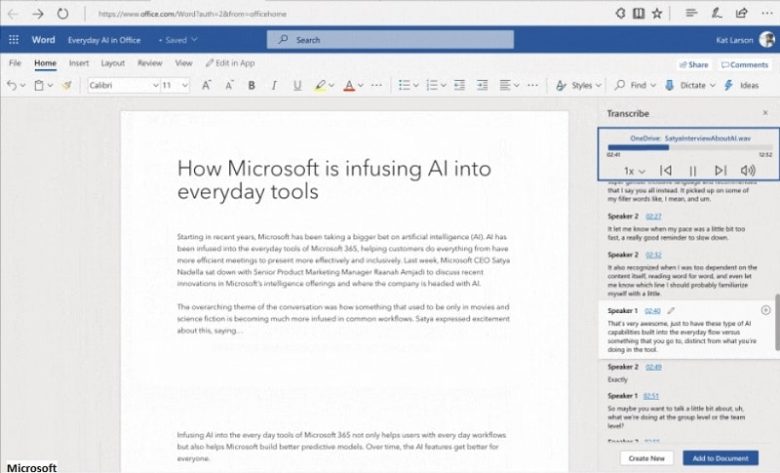
Task: Skip forward in the recording
Action: pos(720,171)
